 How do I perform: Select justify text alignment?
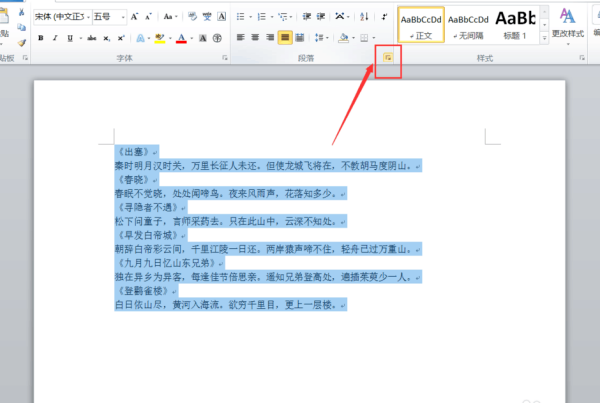pyautogui.click(x=285, y=38)
